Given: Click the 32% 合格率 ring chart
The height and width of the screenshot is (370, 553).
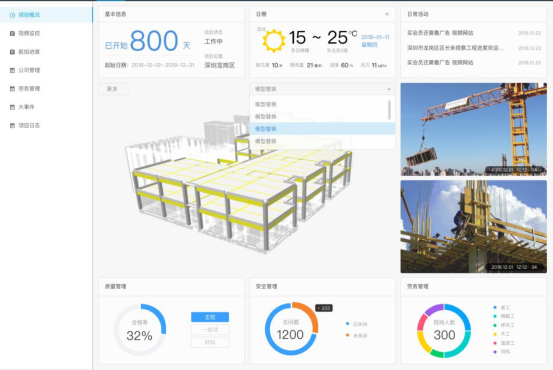Looking at the screenshot, I should (140, 330).
